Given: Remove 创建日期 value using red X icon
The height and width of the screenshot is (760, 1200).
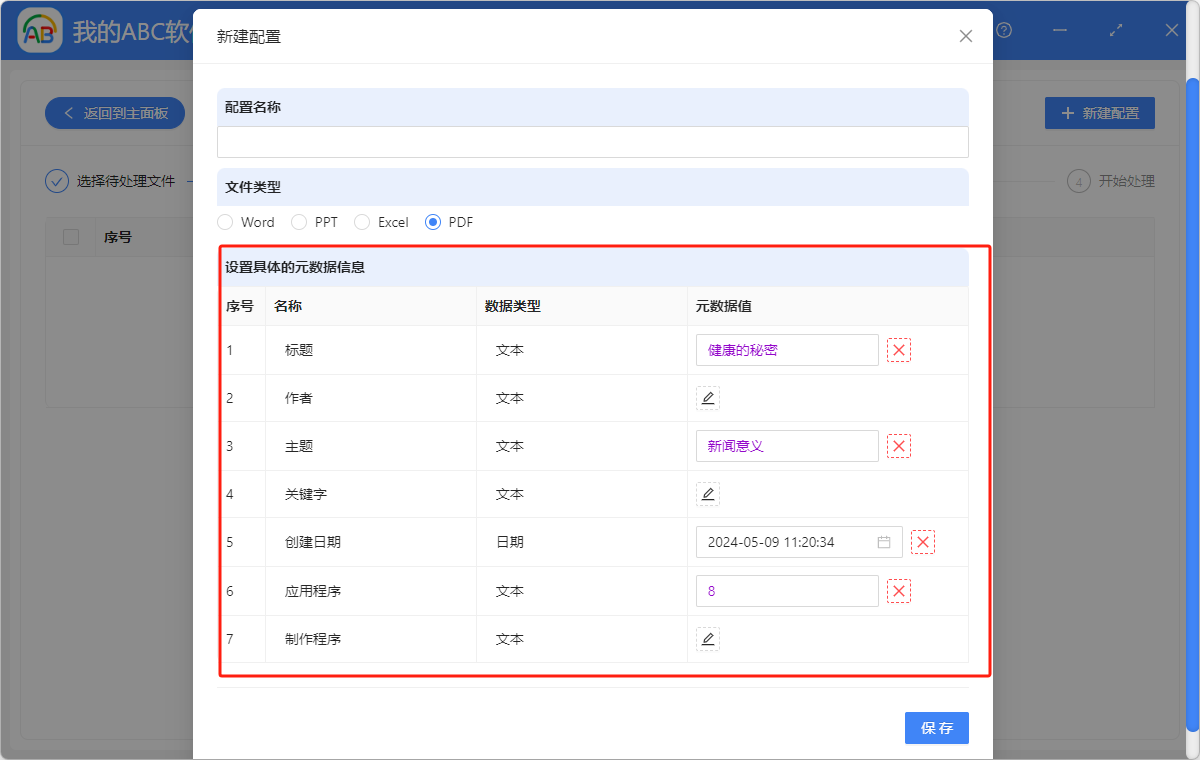Looking at the screenshot, I should [923, 542].
